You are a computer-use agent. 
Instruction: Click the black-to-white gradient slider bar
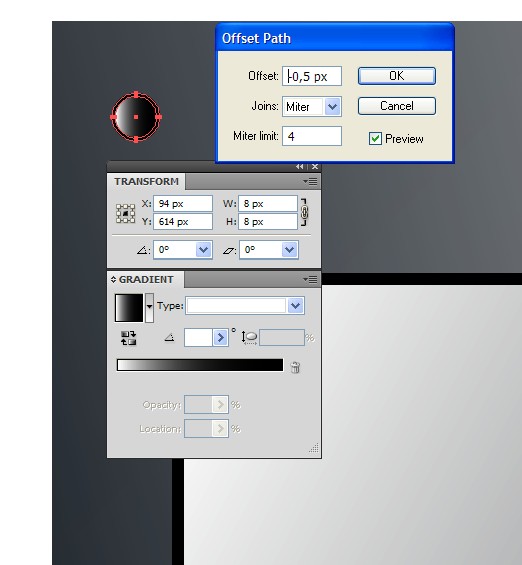click(x=200, y=365)
